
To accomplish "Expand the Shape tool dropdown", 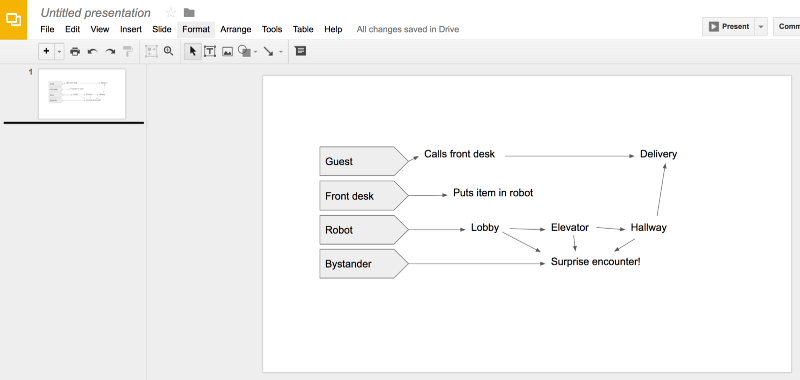I will click(x=256, y=52).
